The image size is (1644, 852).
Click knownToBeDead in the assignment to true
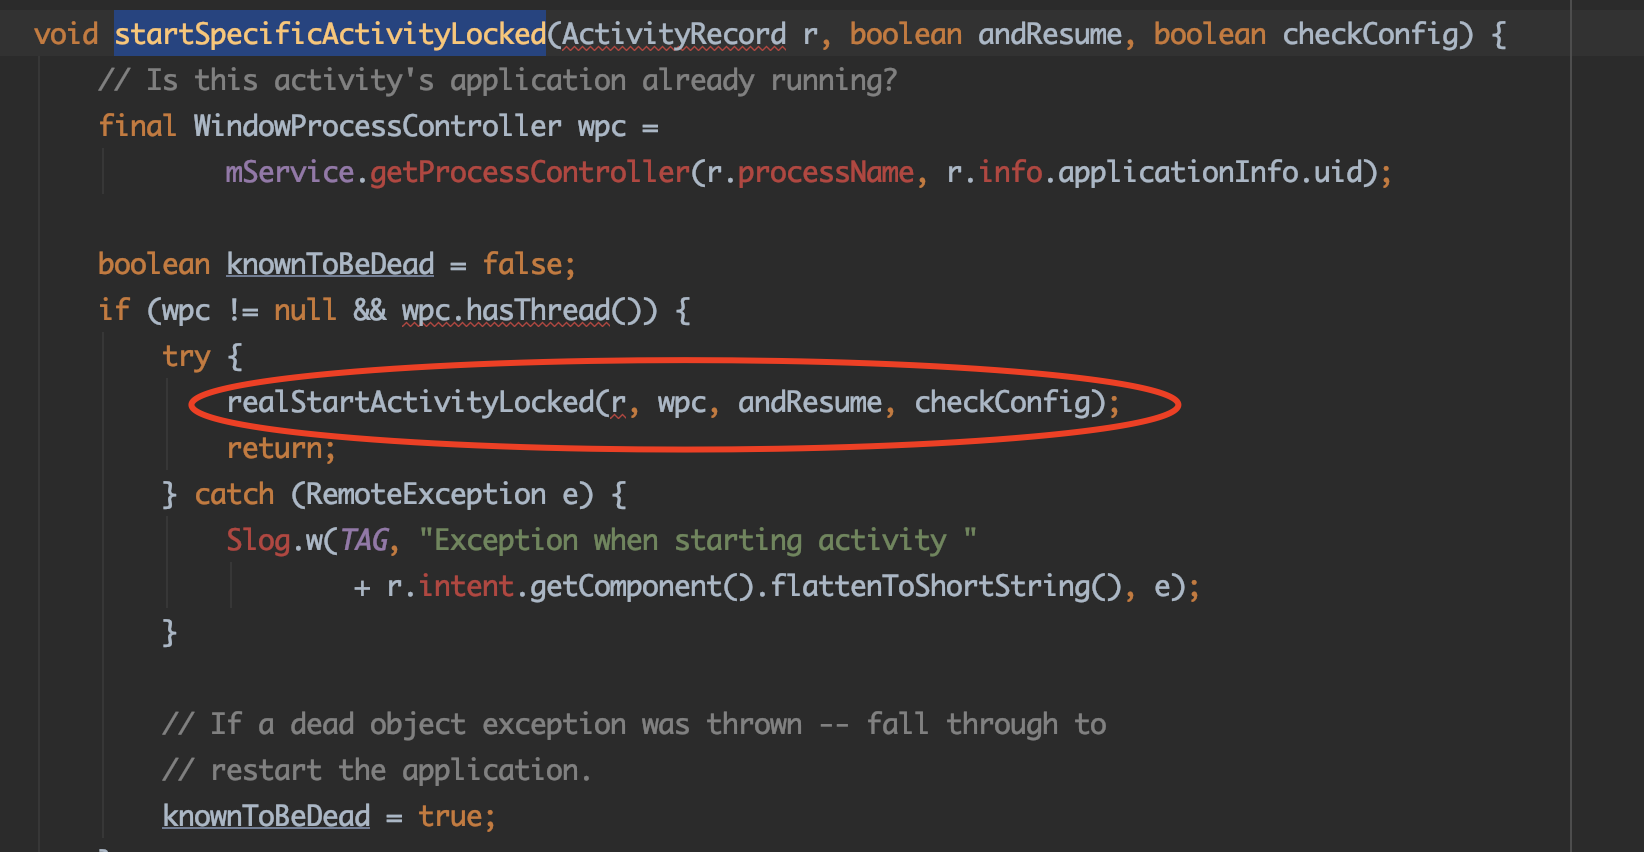click(x=266, y=816)
